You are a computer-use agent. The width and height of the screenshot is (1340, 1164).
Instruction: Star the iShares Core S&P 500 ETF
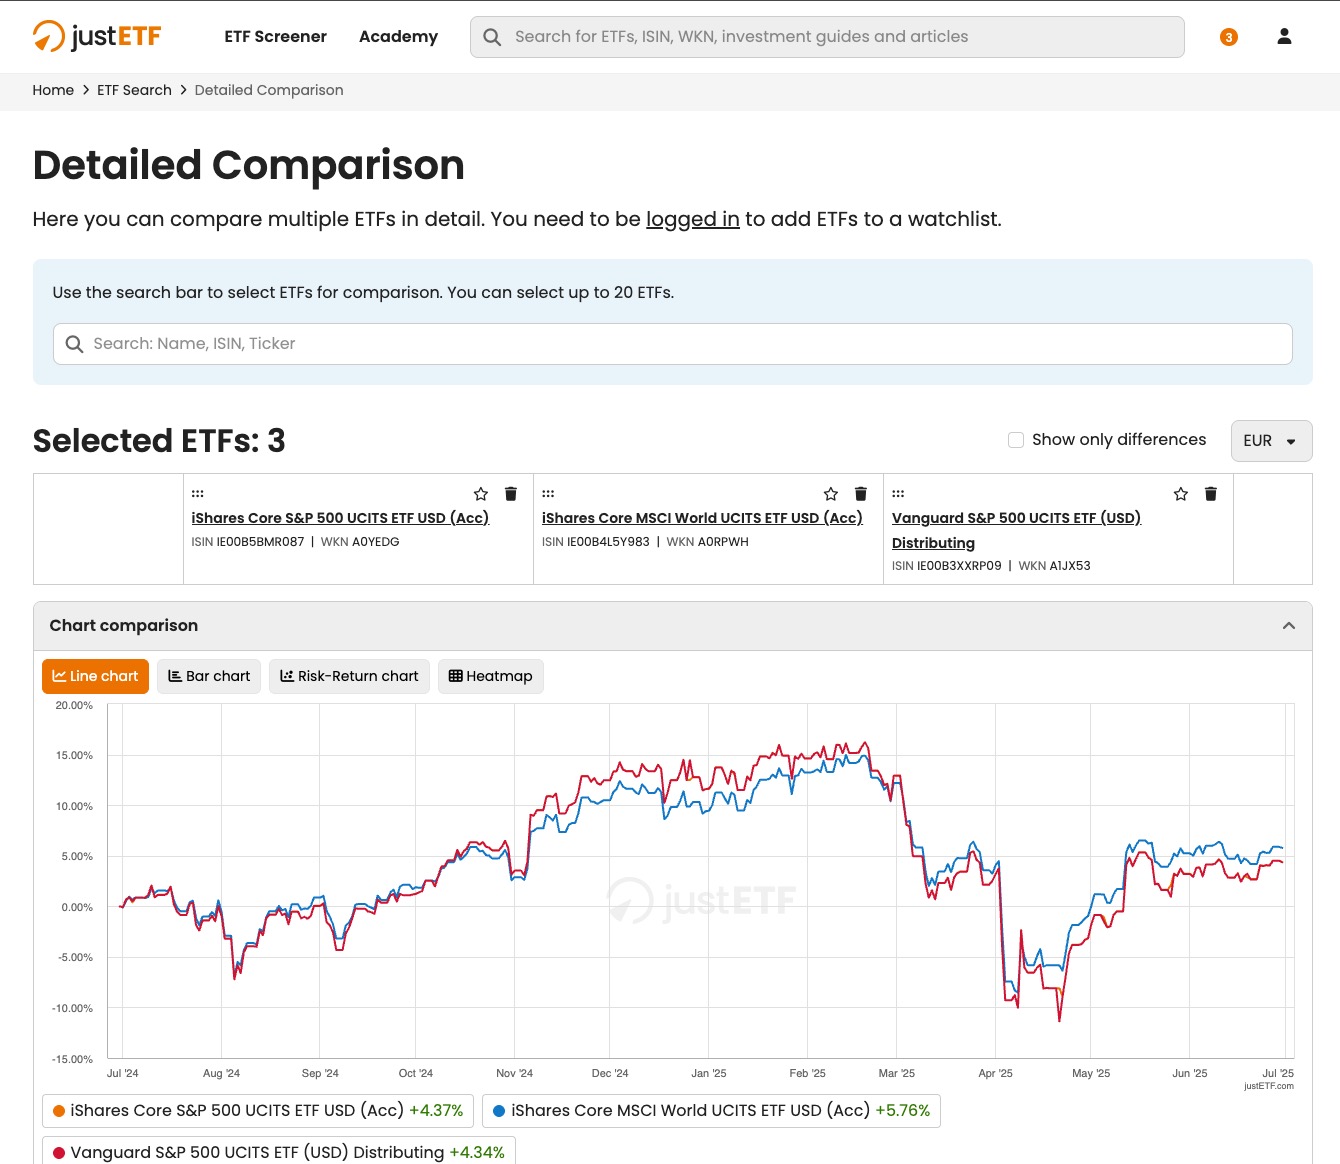481,494
